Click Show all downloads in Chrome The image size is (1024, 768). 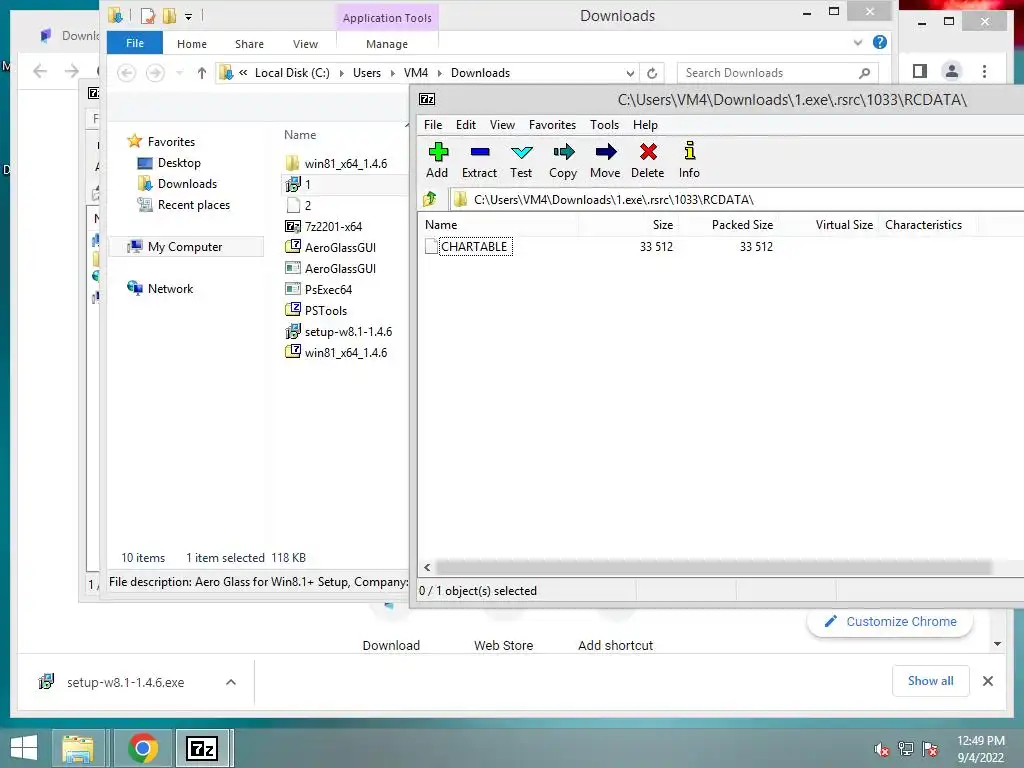(x=931, y=681)
